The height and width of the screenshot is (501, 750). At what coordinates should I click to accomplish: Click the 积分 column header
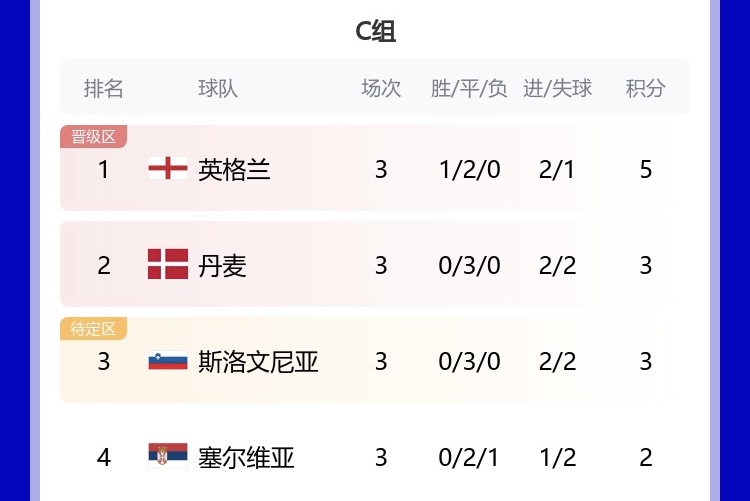pos(645,88)
